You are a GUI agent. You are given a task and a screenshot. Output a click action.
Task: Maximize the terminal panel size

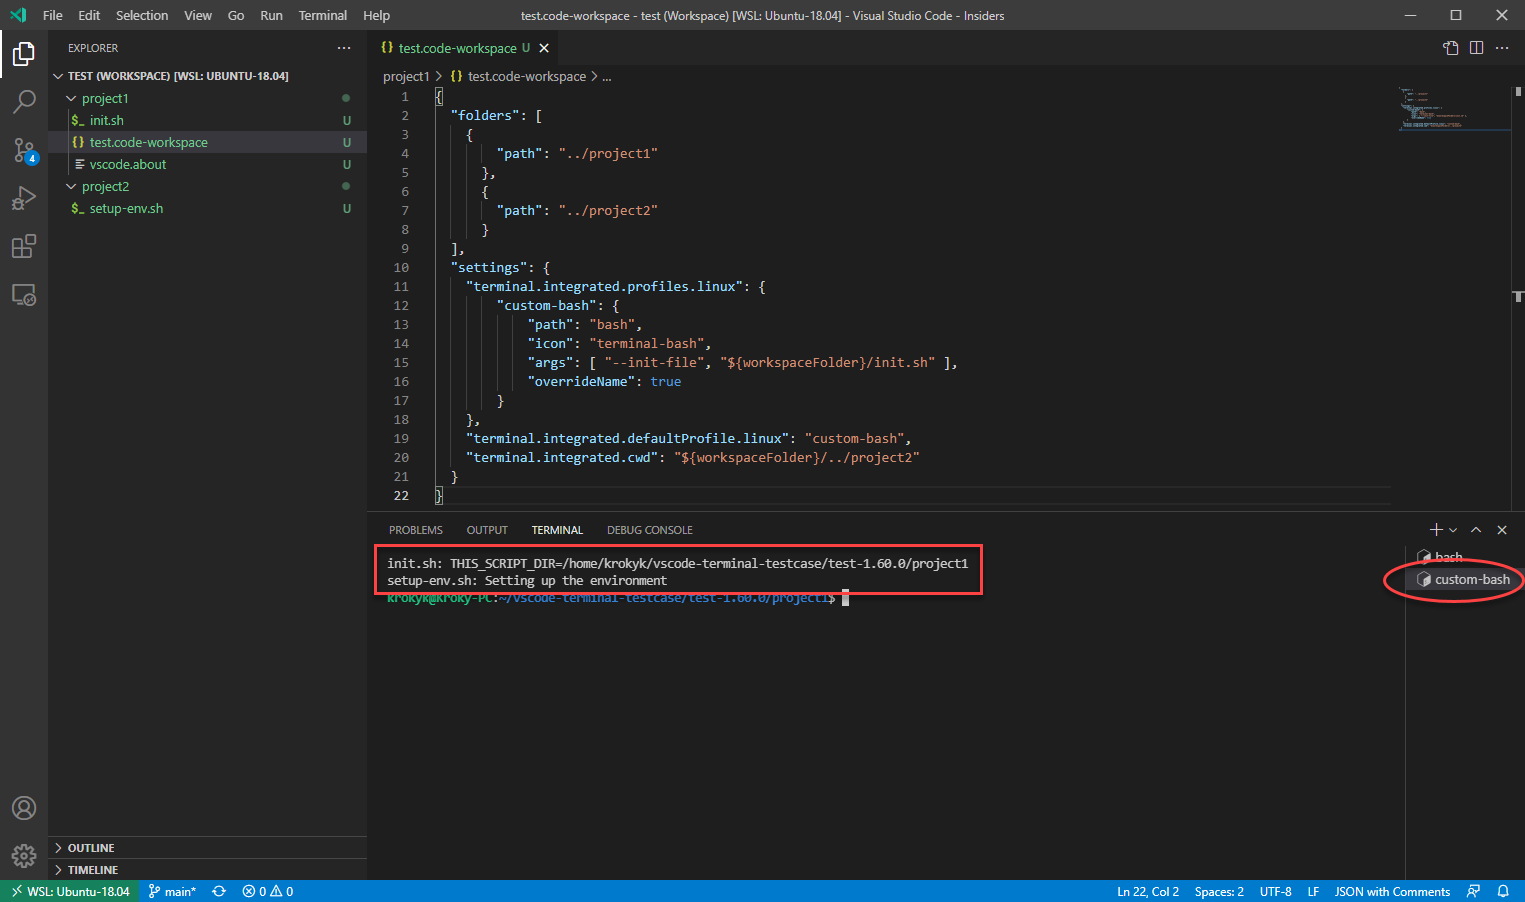pyautogui.click(x=1476, y=530)
